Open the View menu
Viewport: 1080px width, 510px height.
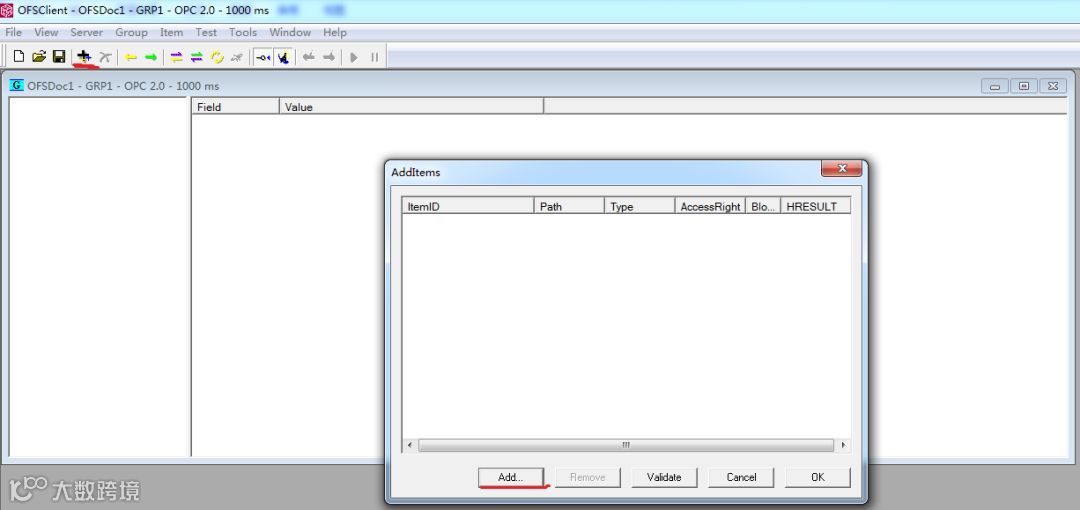[x=46, y=32]
